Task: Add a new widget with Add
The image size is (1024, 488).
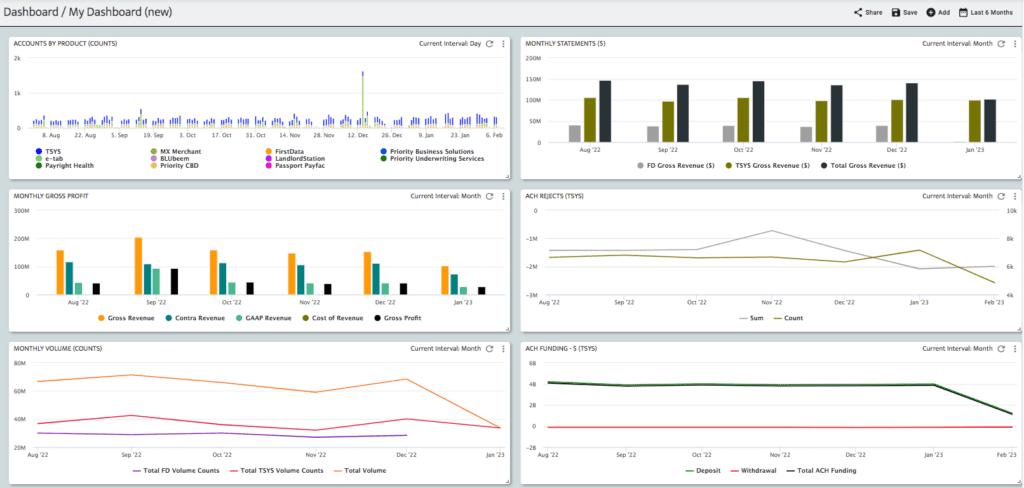Action: click(x=938, y=12)
